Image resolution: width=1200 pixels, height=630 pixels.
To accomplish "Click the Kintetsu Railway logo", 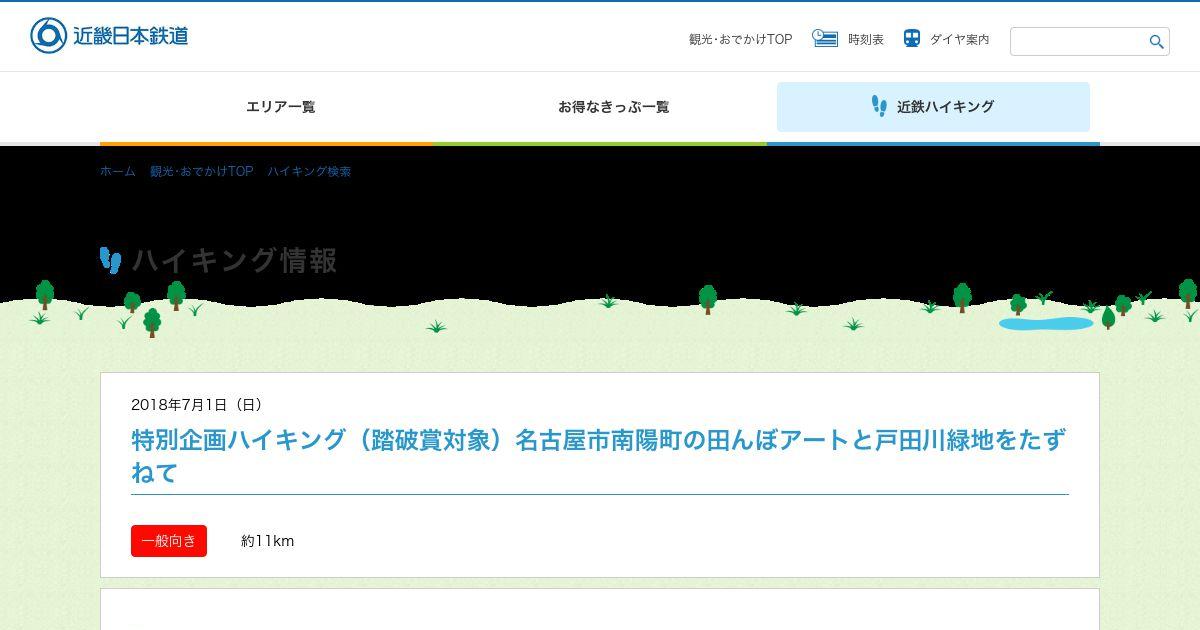I will 109,36.
